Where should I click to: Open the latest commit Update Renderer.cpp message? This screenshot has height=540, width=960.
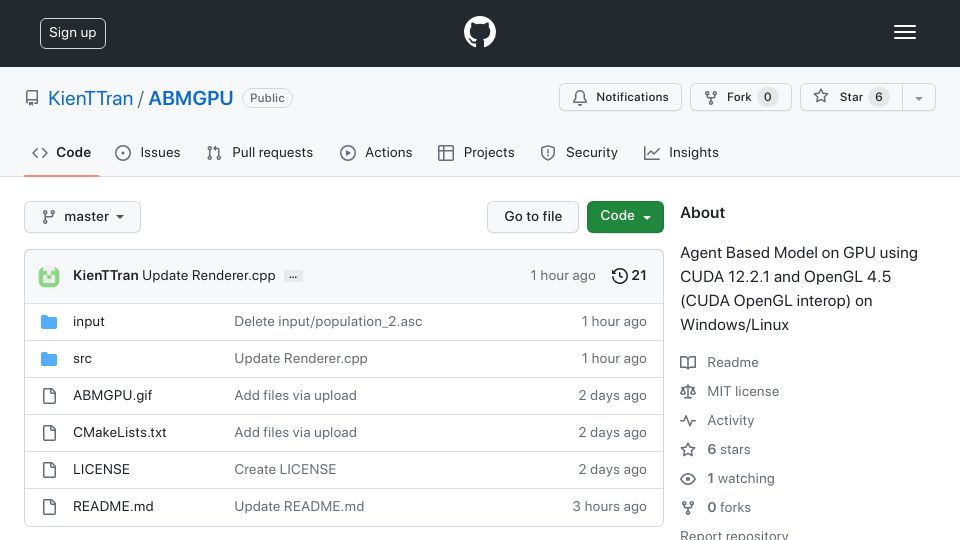tap(209, 276)
